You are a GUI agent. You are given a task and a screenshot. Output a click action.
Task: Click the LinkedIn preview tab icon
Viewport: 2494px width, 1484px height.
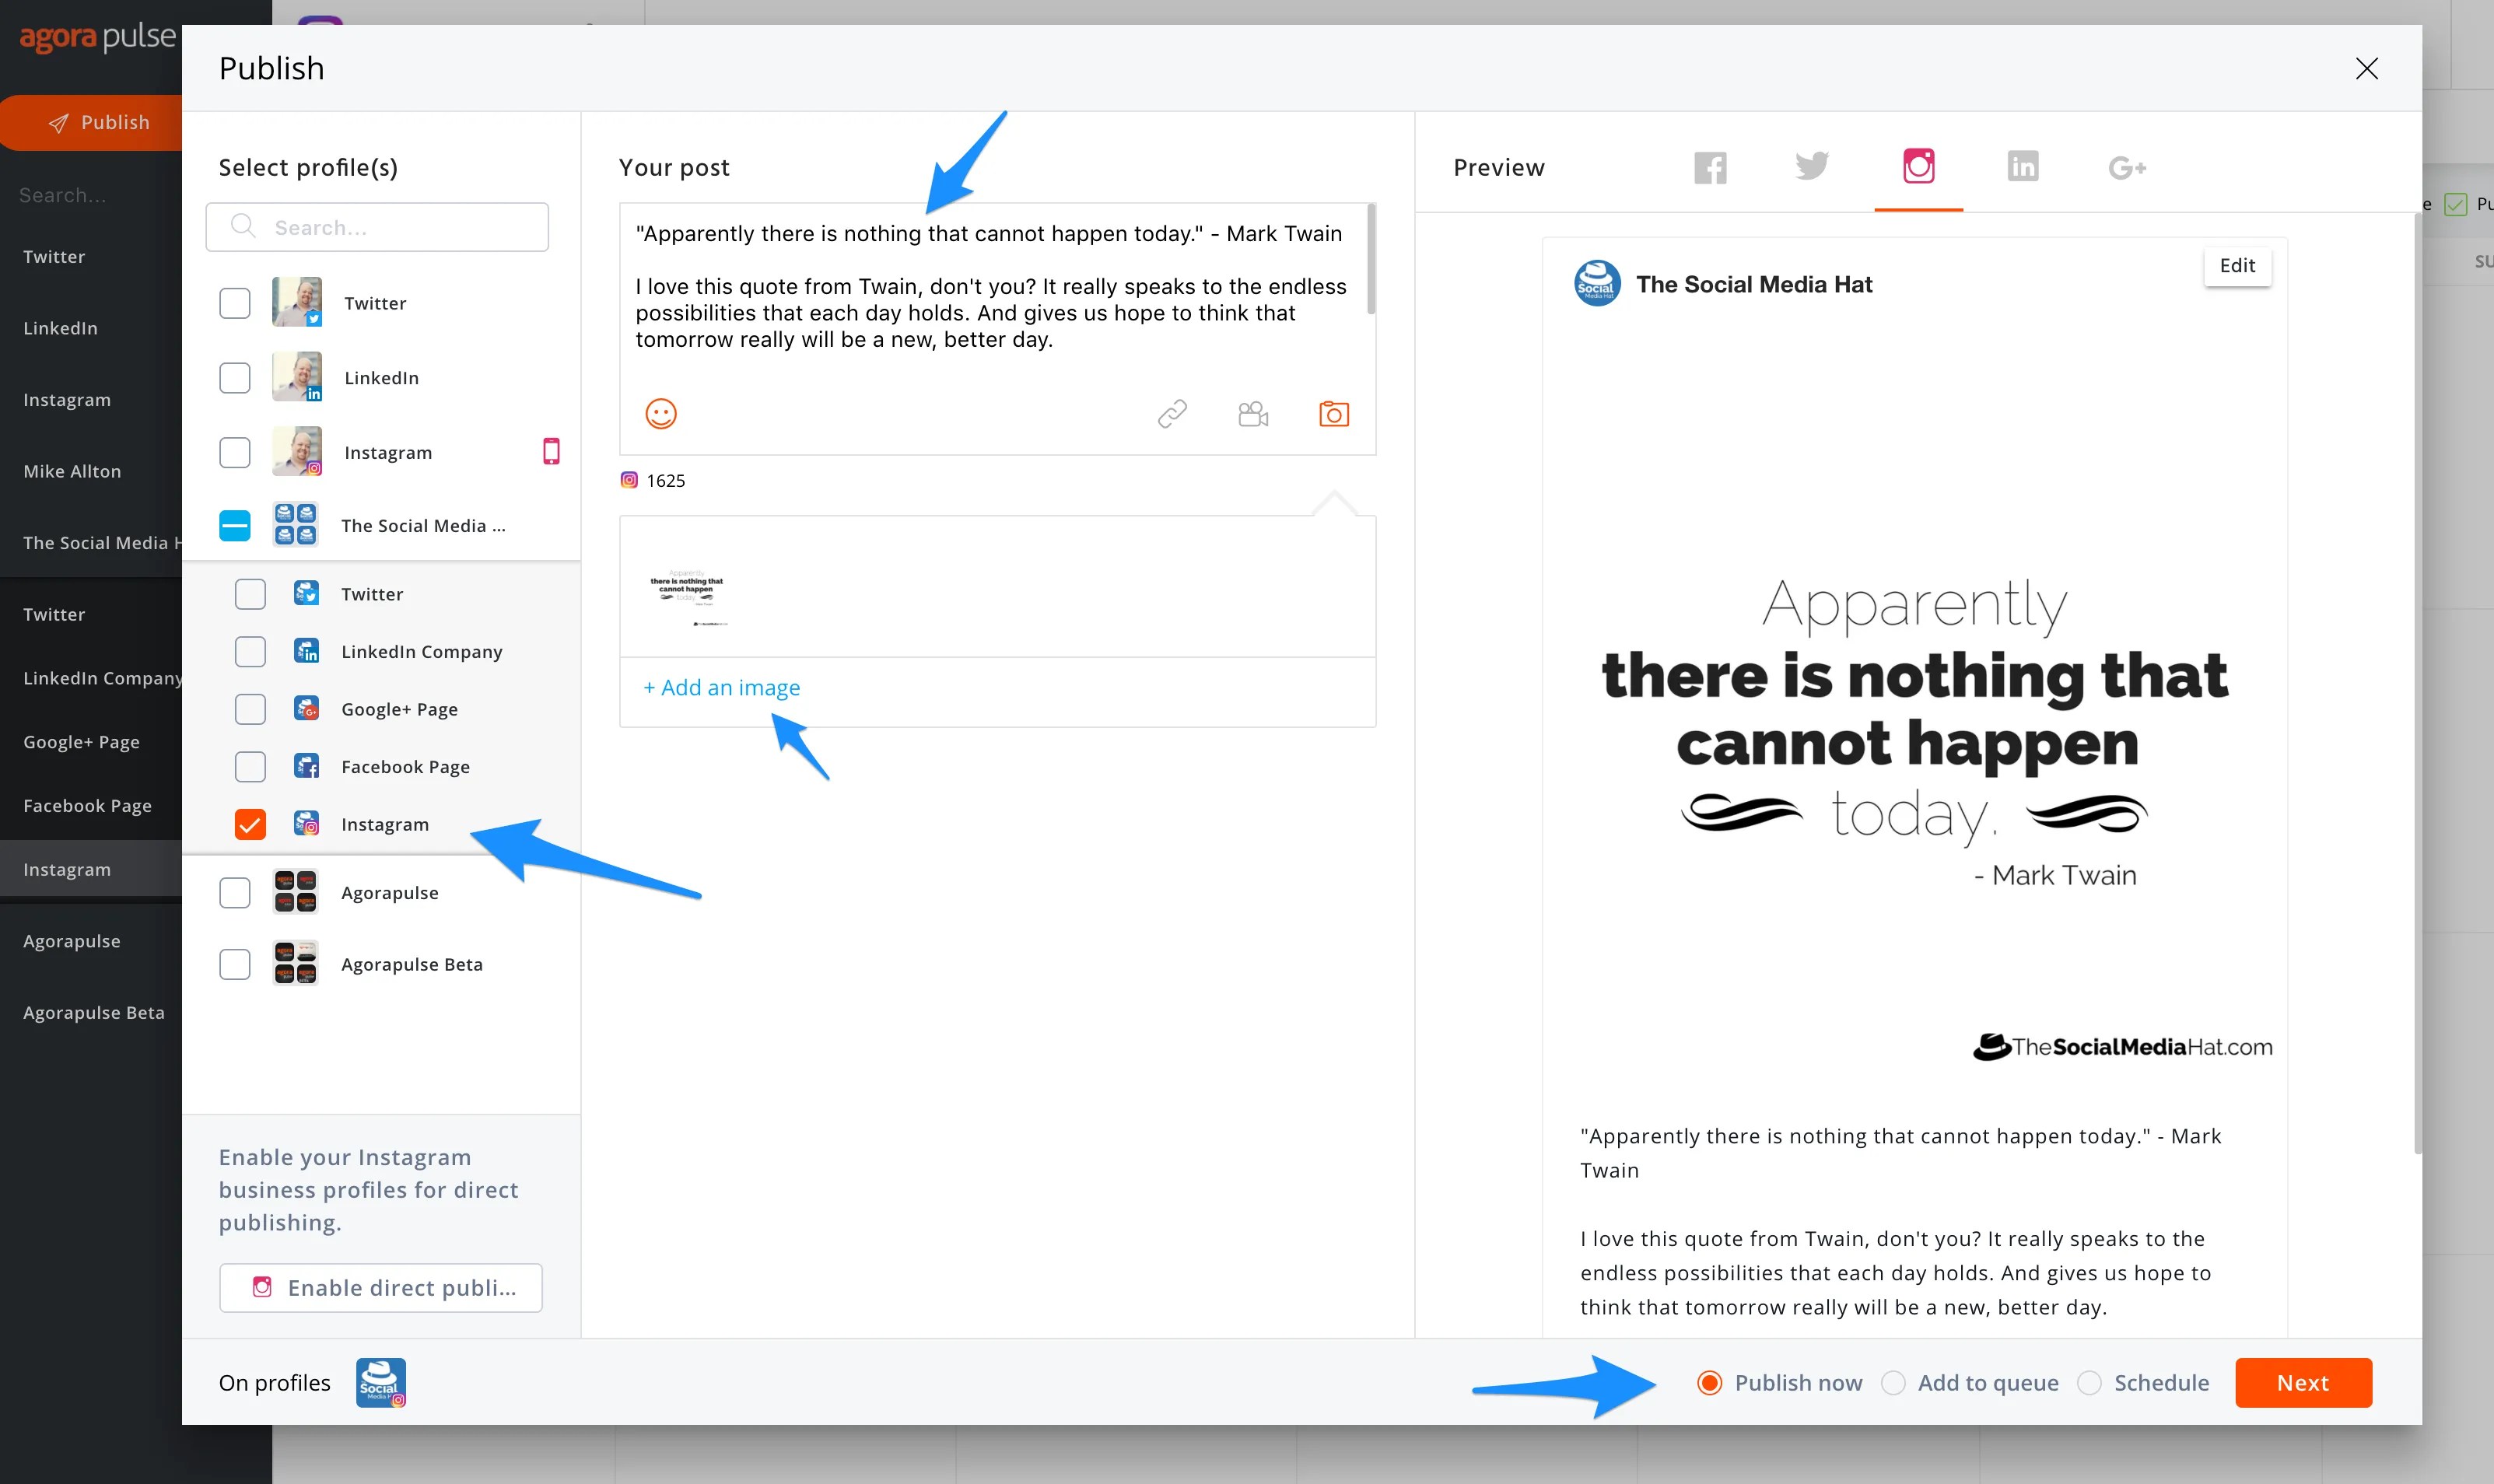click(x=2023, y=166)
